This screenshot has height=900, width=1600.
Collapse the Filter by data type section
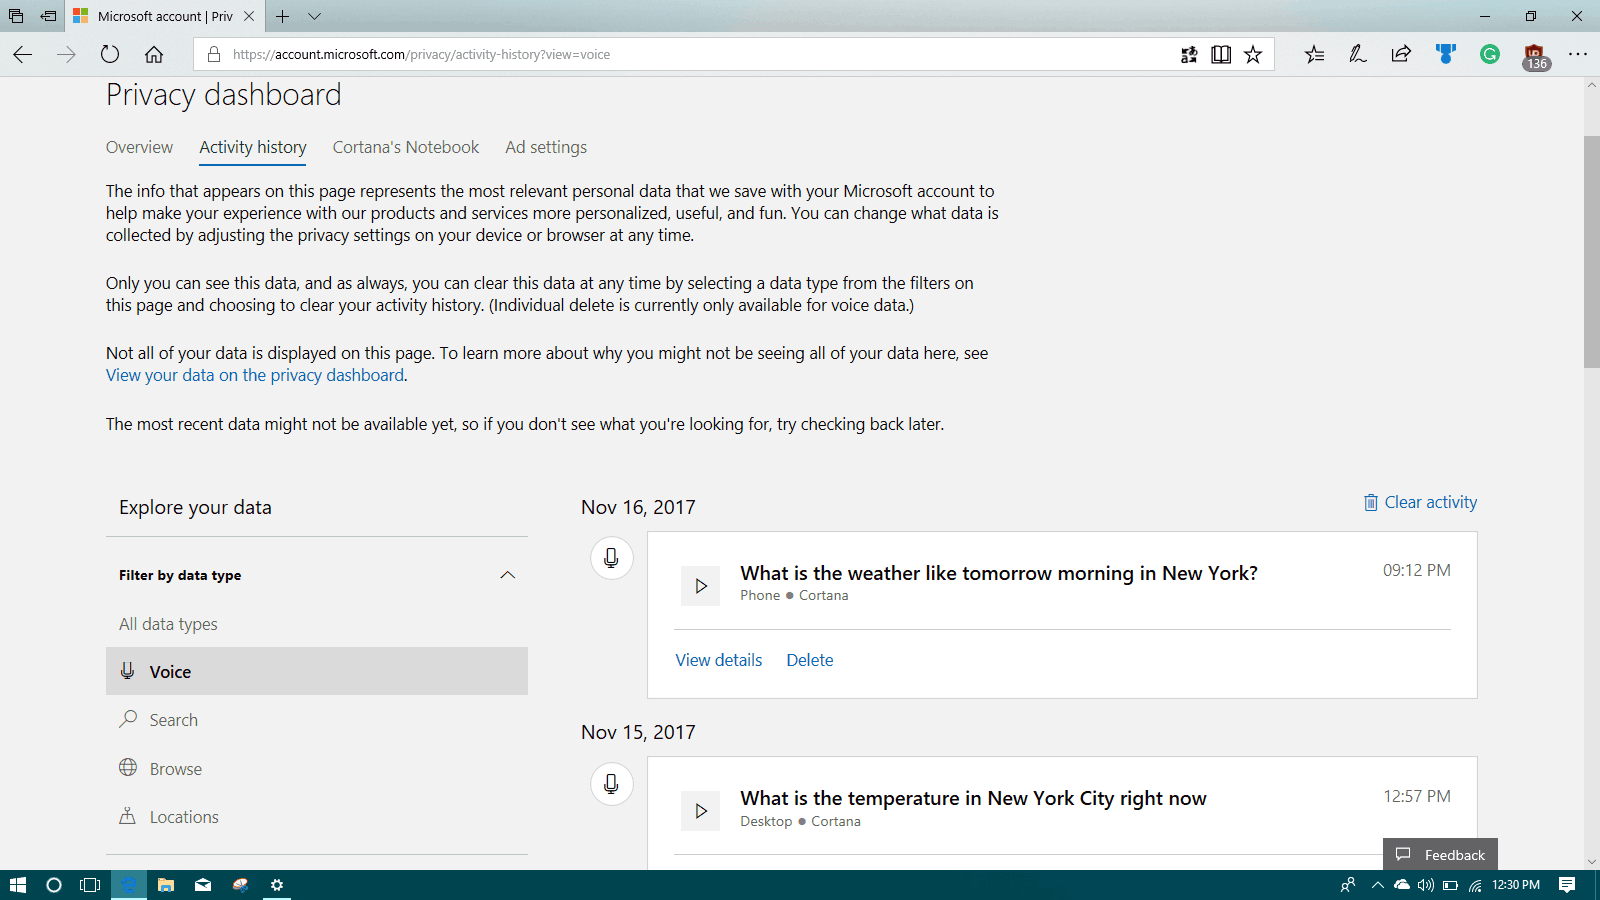508,575
